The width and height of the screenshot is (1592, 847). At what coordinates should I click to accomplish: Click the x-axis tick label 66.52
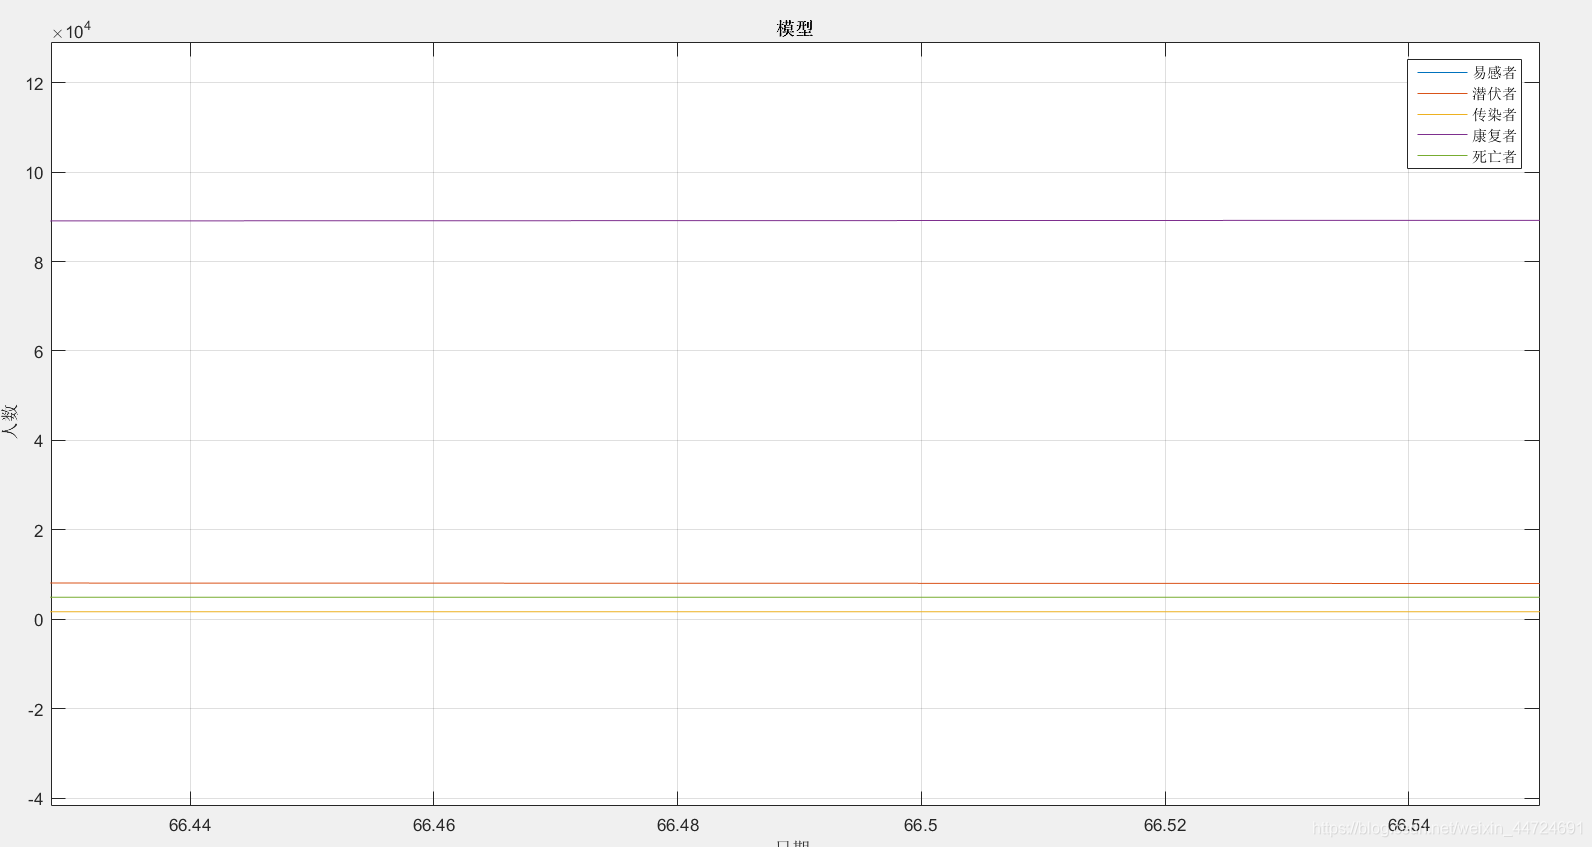pyautogui.click(x=1165, y=825)
